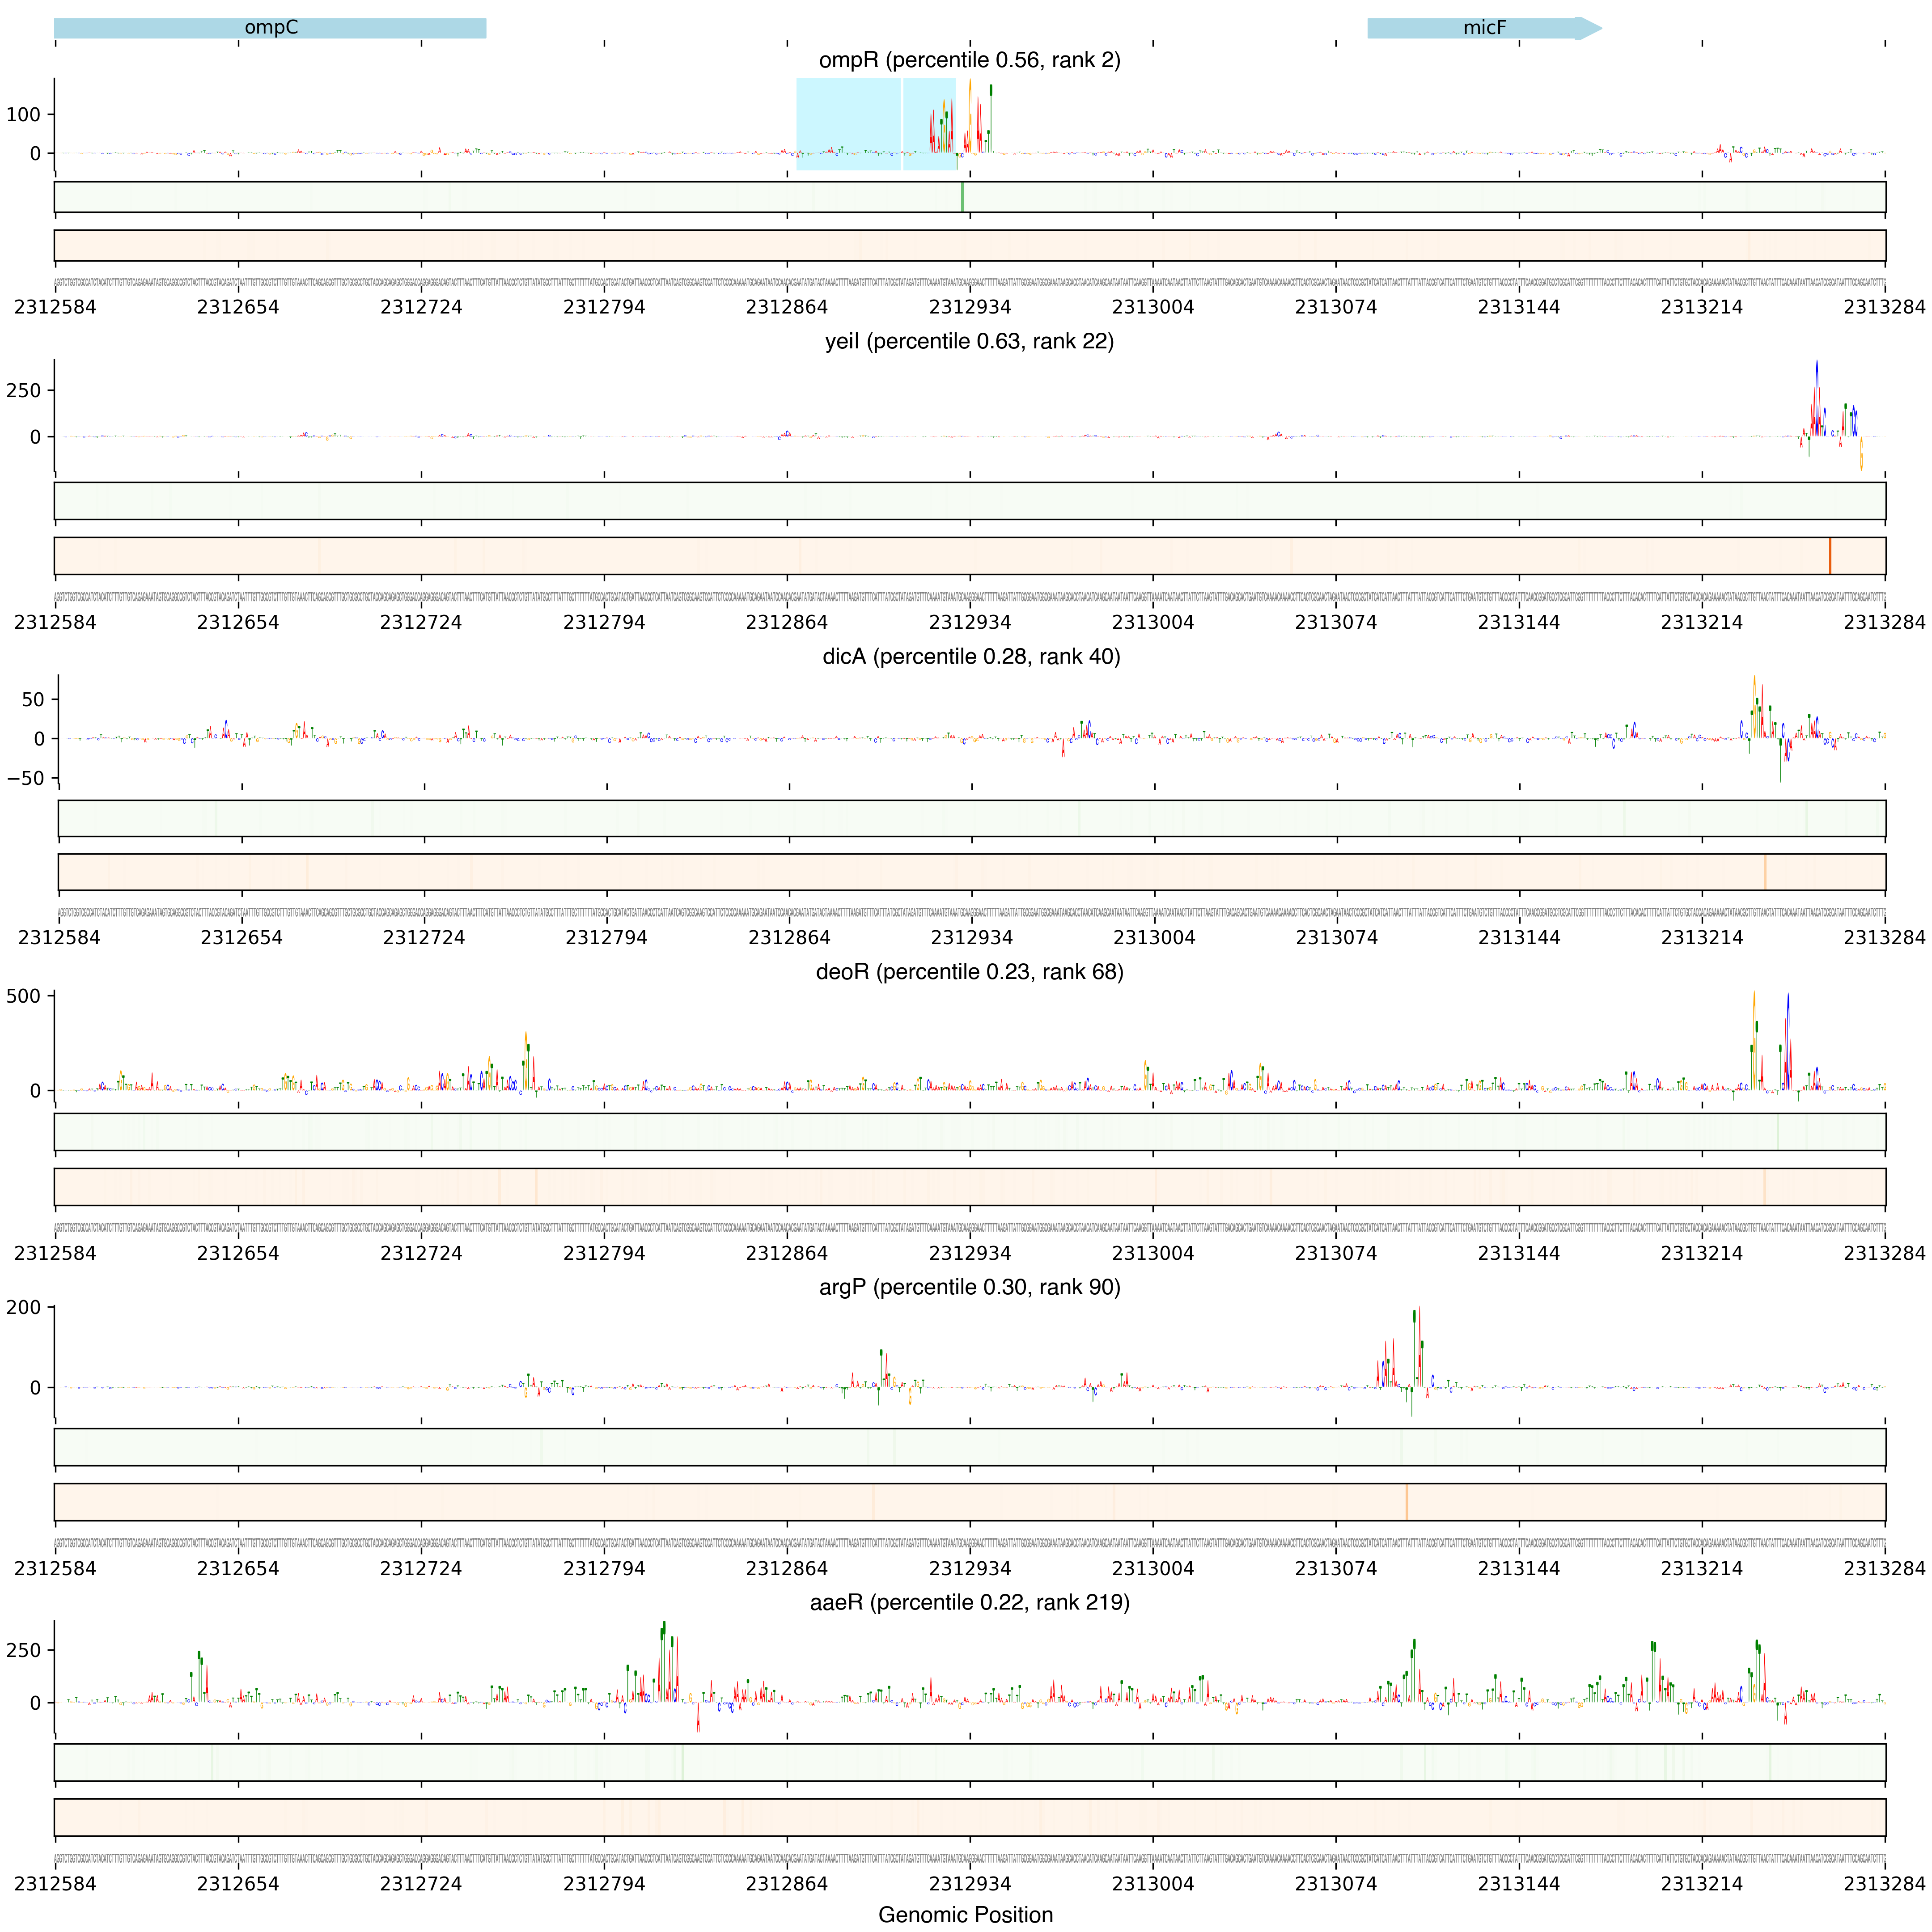Click the Genomic Position axis label
1932x1932 pixels.
(x=965, y=1914)
